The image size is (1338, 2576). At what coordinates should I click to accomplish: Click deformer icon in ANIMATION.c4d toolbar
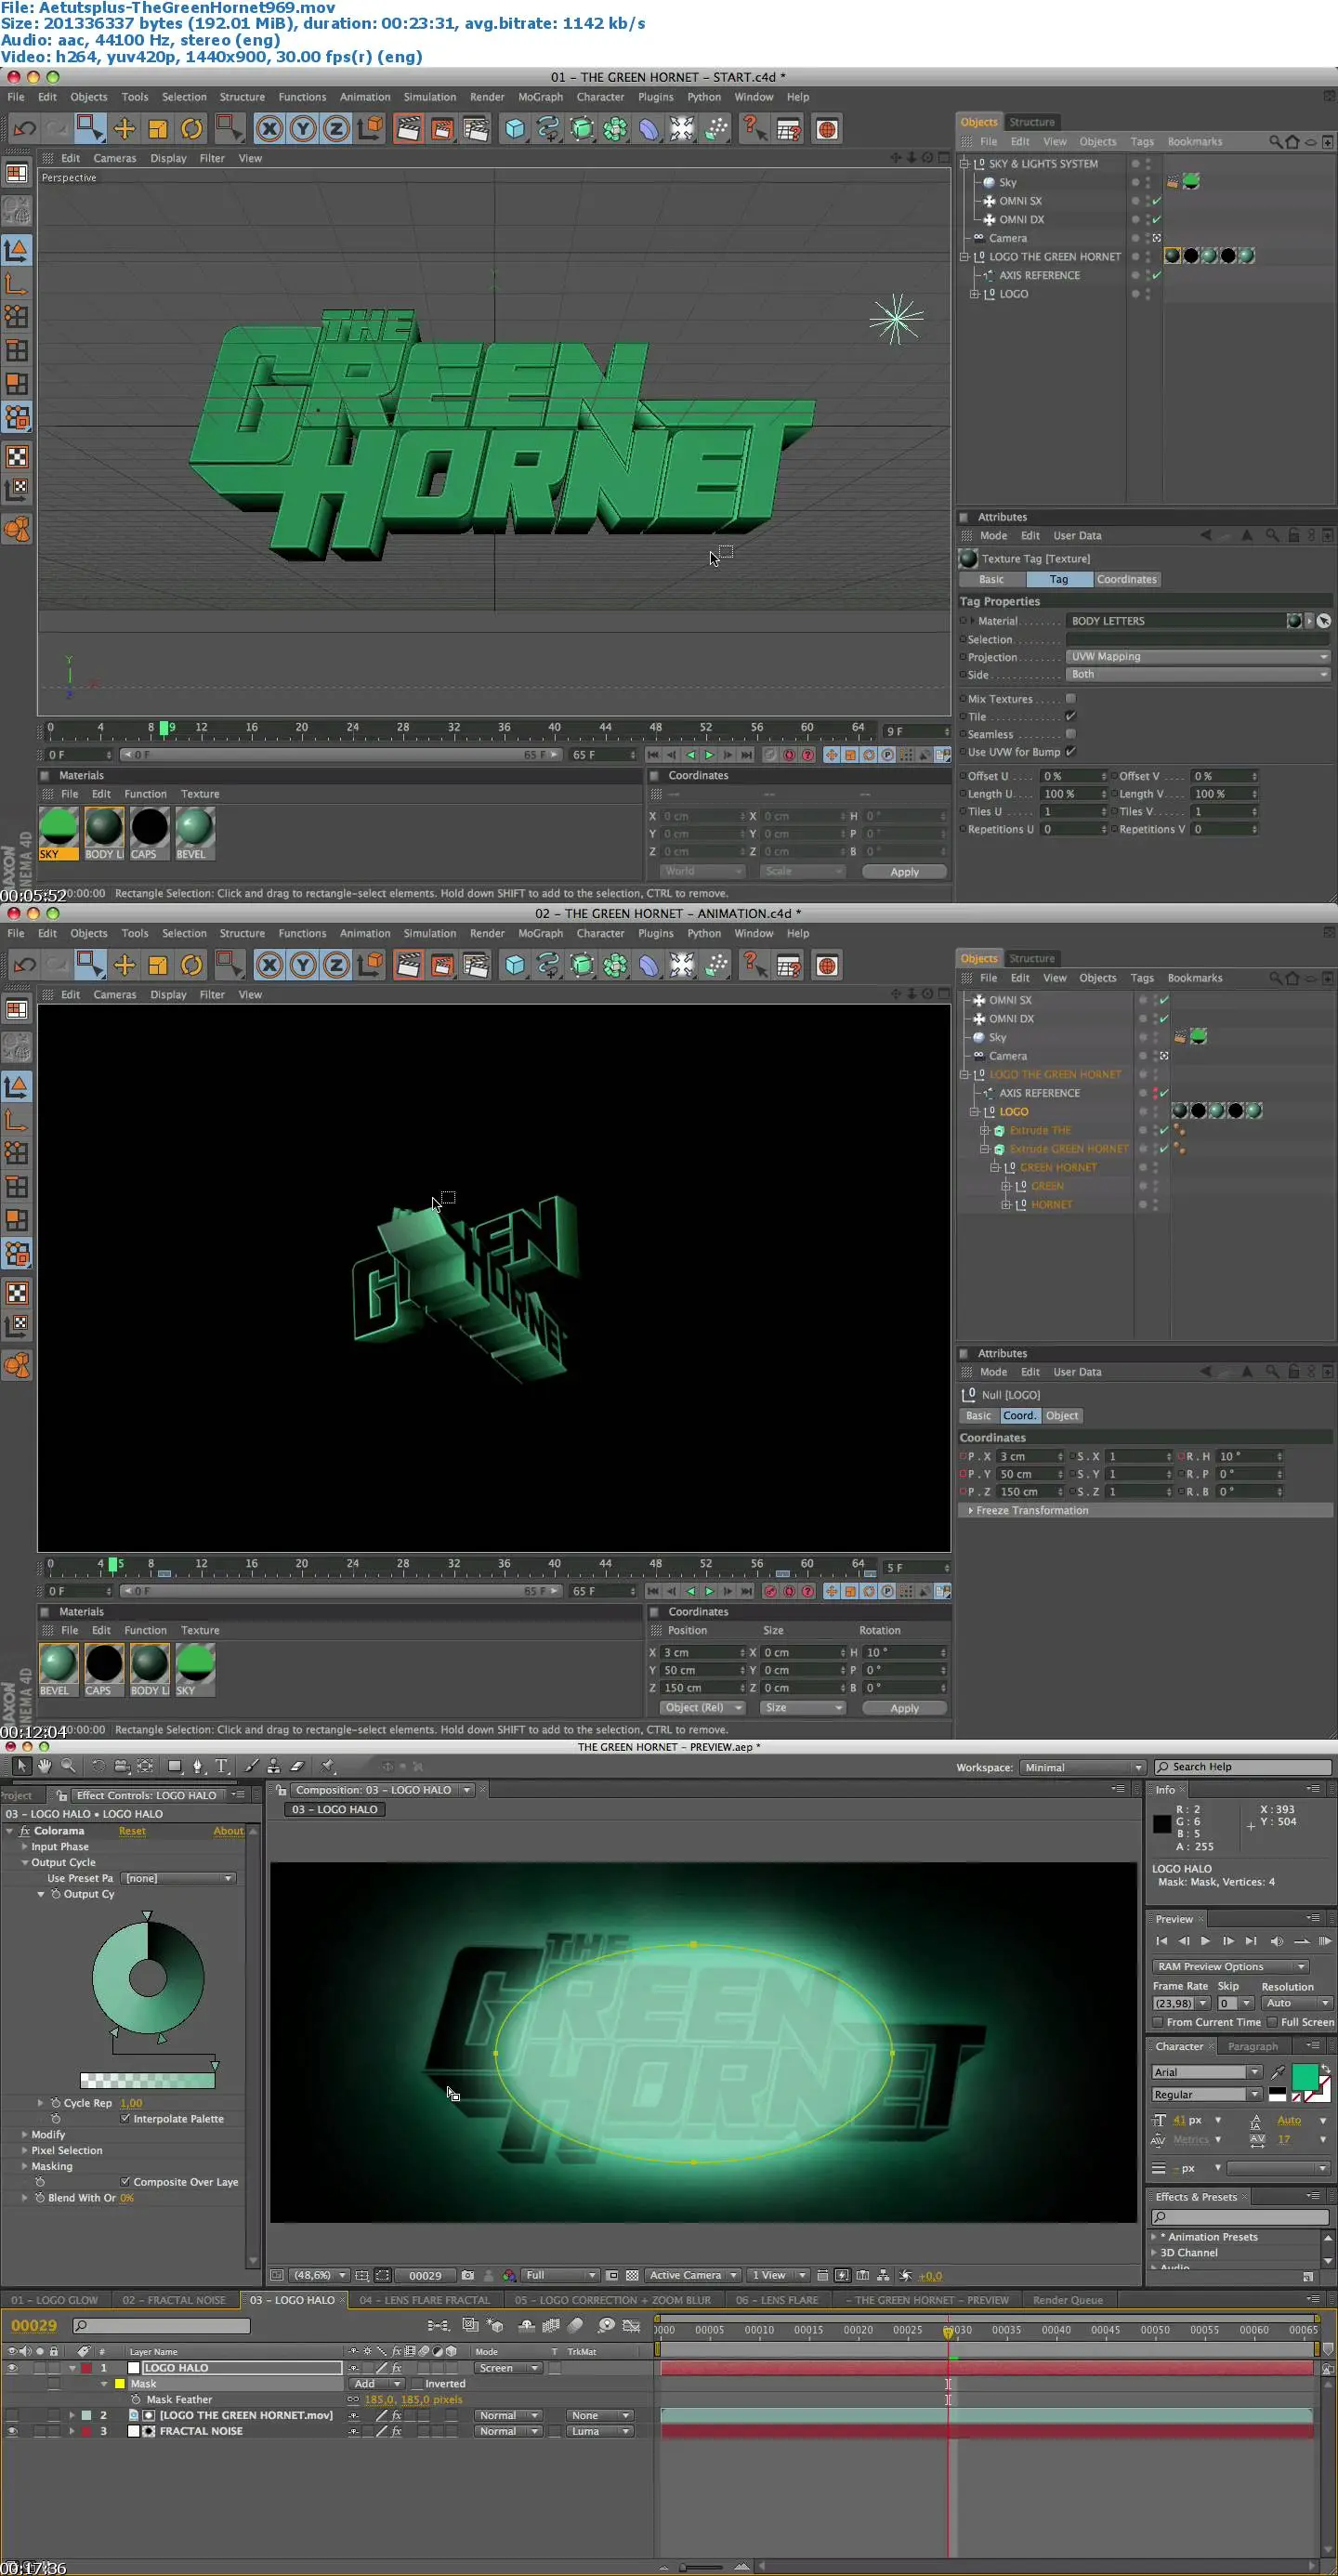(x=649, y=965)
